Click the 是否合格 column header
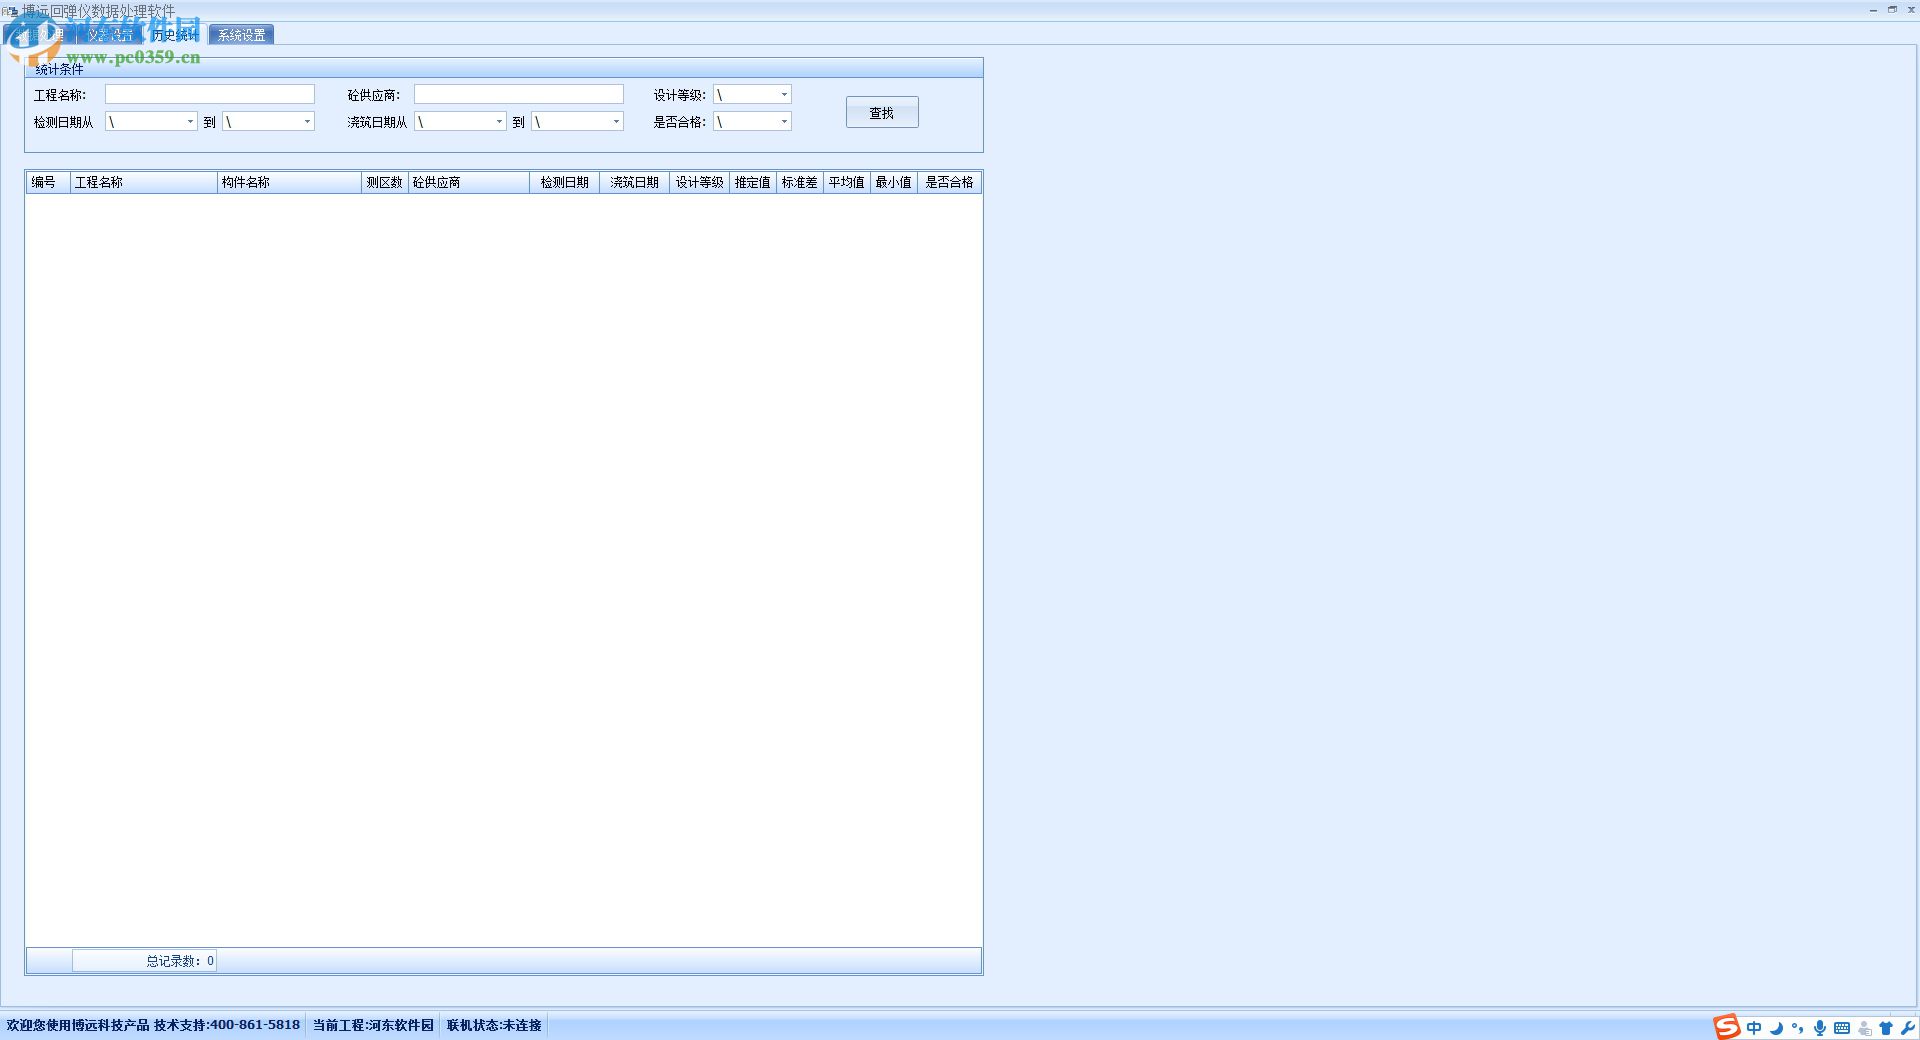Image resolution: width=1920 pixels, height=1040 pixels. pyautogui.click(x=949, y=182)
